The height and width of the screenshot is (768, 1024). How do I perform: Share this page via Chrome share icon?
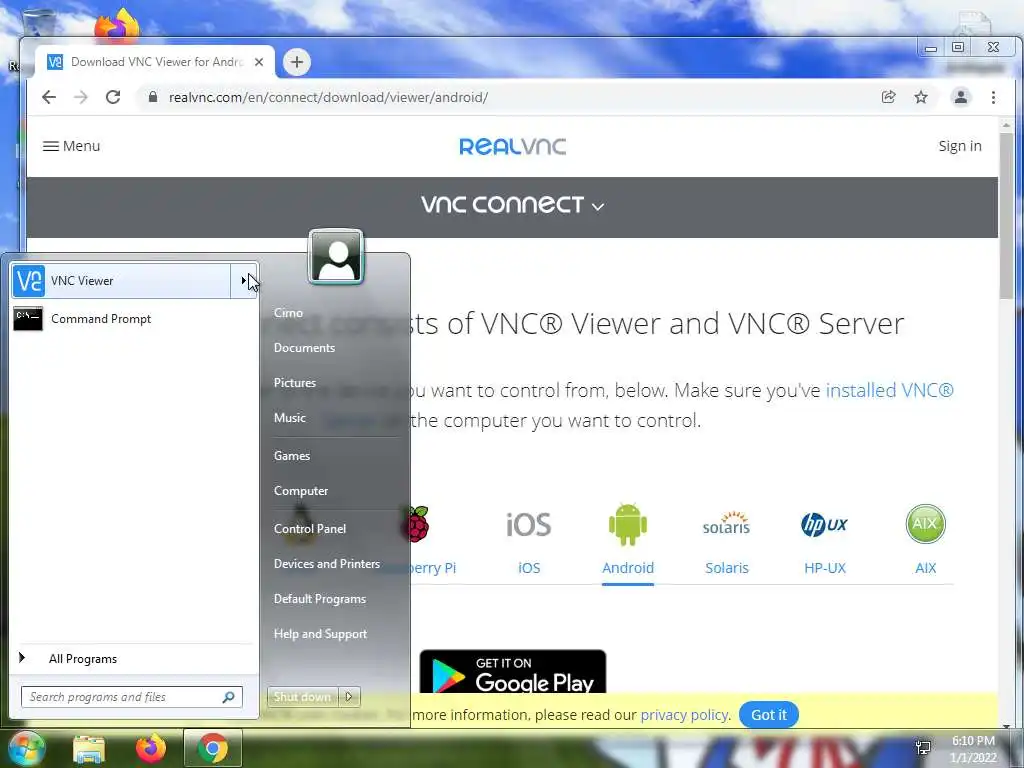point(888,97)
